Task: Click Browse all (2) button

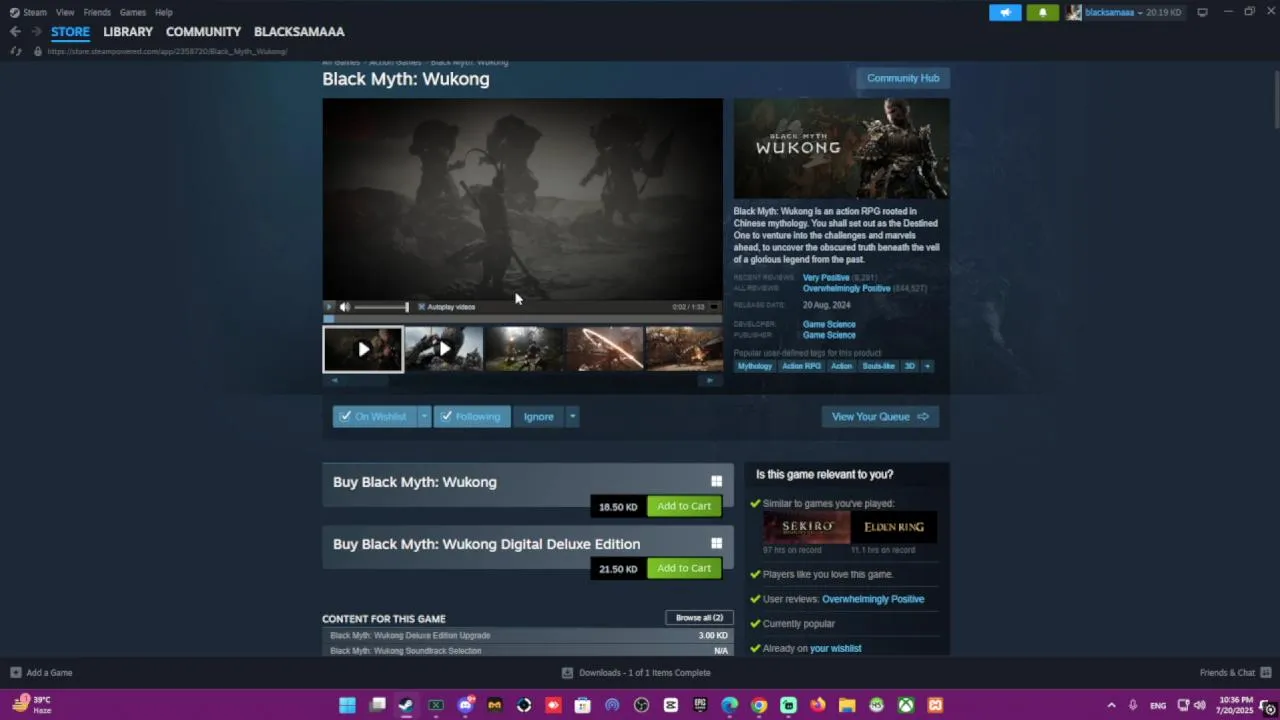Action: tap(699, 618)
